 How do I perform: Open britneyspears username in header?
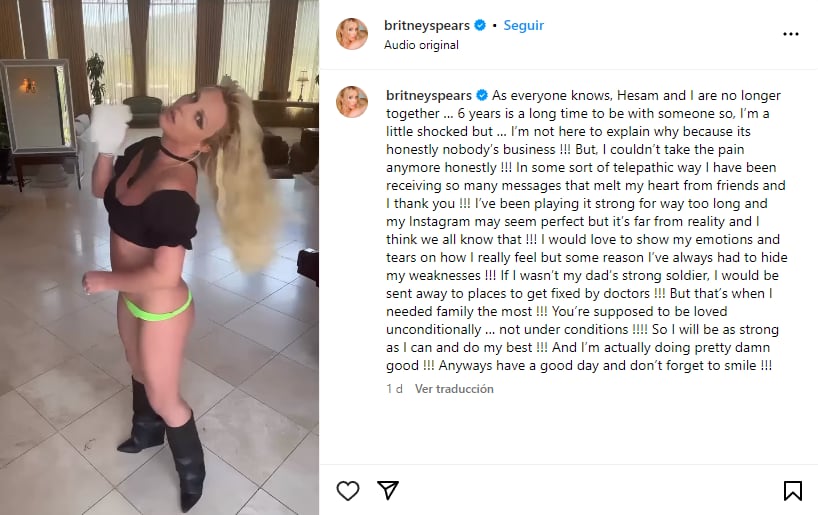tap(427, 25)
